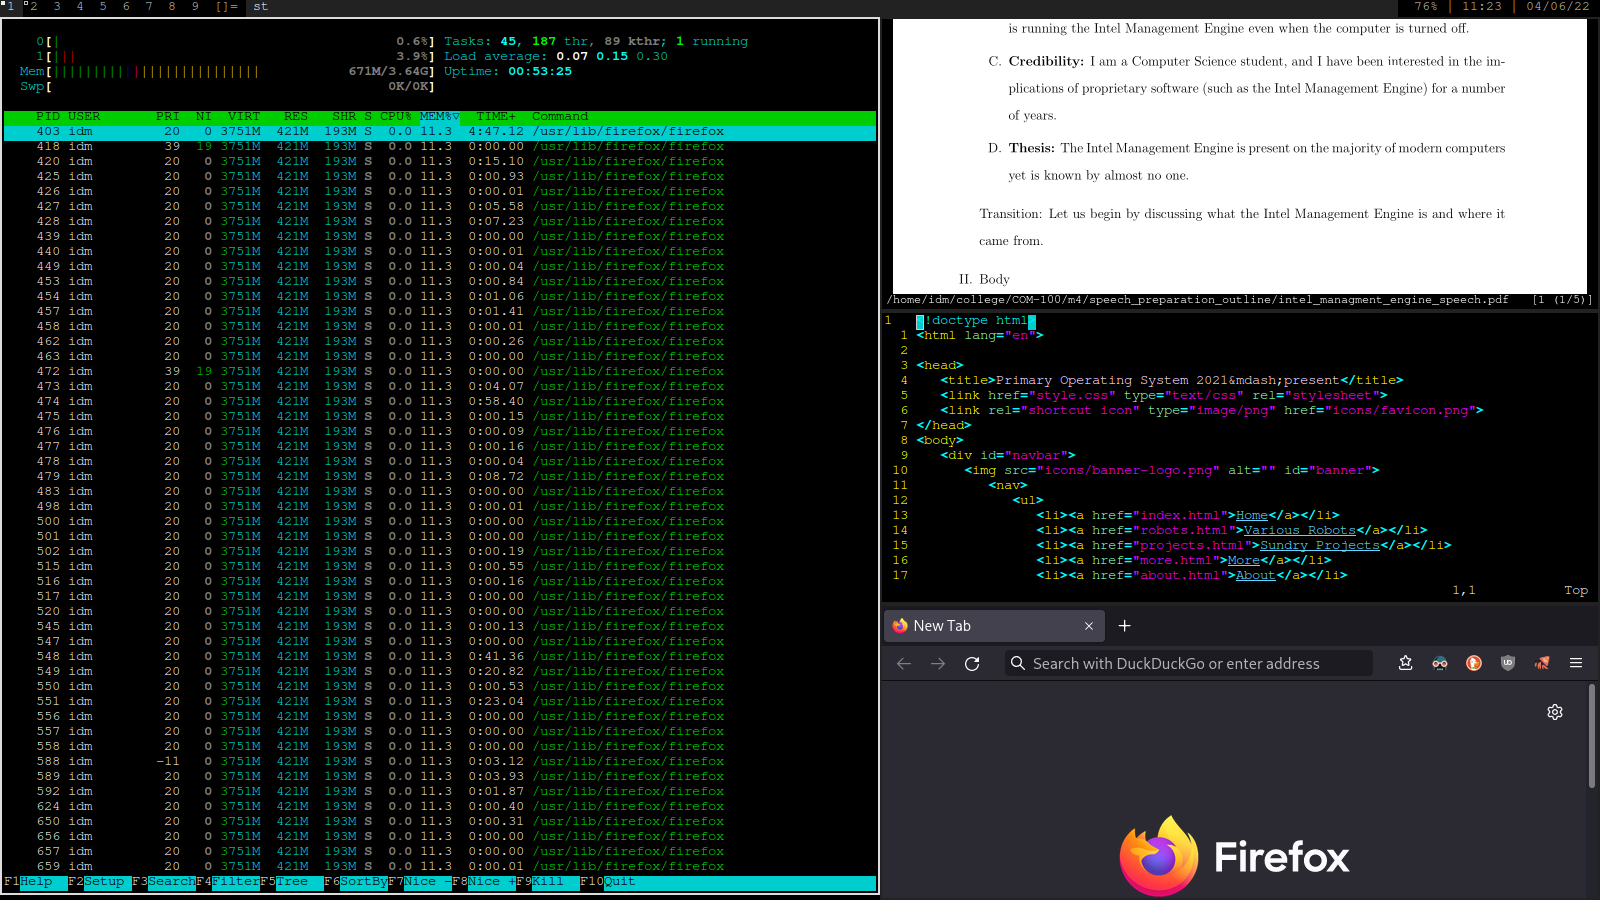Toggle the dwm tiling layout symbol
1600x900 pixels.
click(x=227, y=7)
